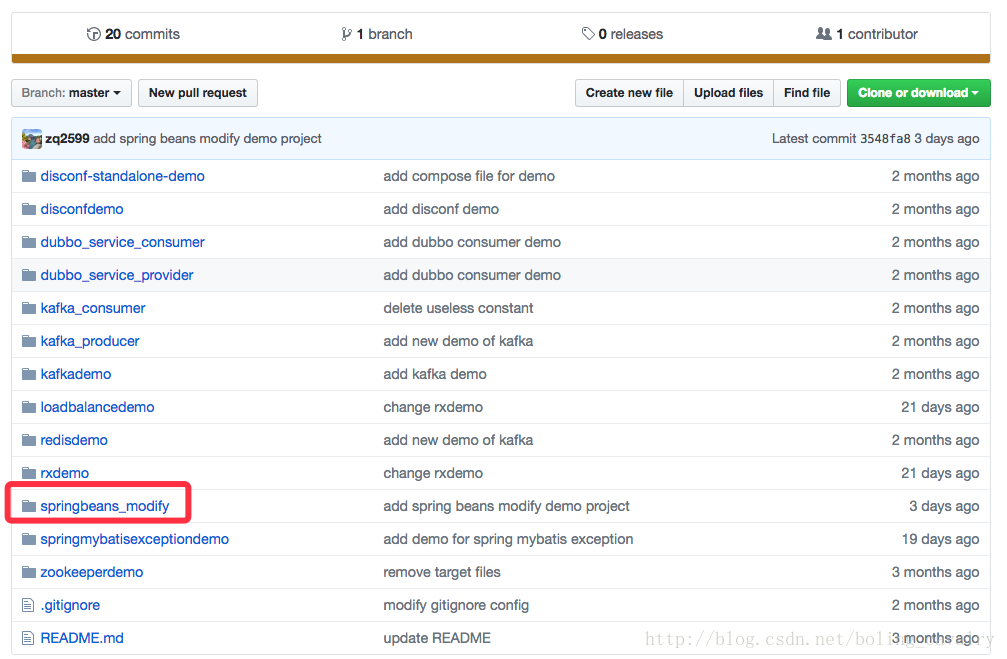1007x659 pixels.
Task: Click folder icon for springmybatisexceptiondemo
Action: (x=29, y=539)
